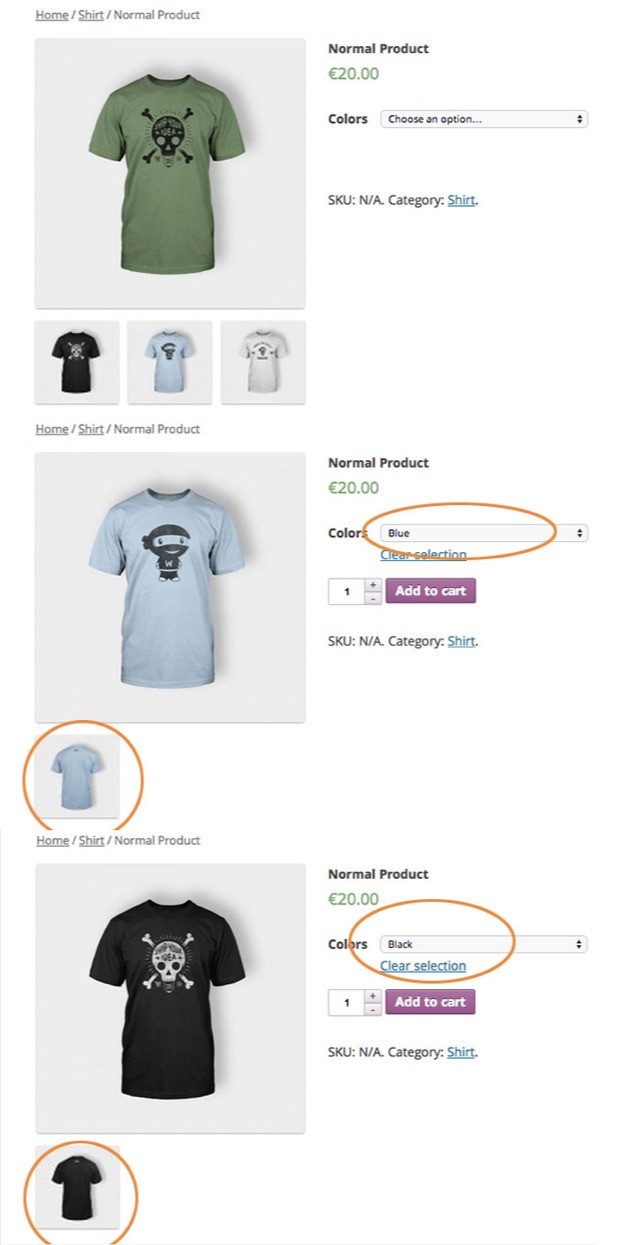Image resolution: width=617 pixels, height=1245 pixels.
Task: Click the large green shirt product image
Action: 169,173
